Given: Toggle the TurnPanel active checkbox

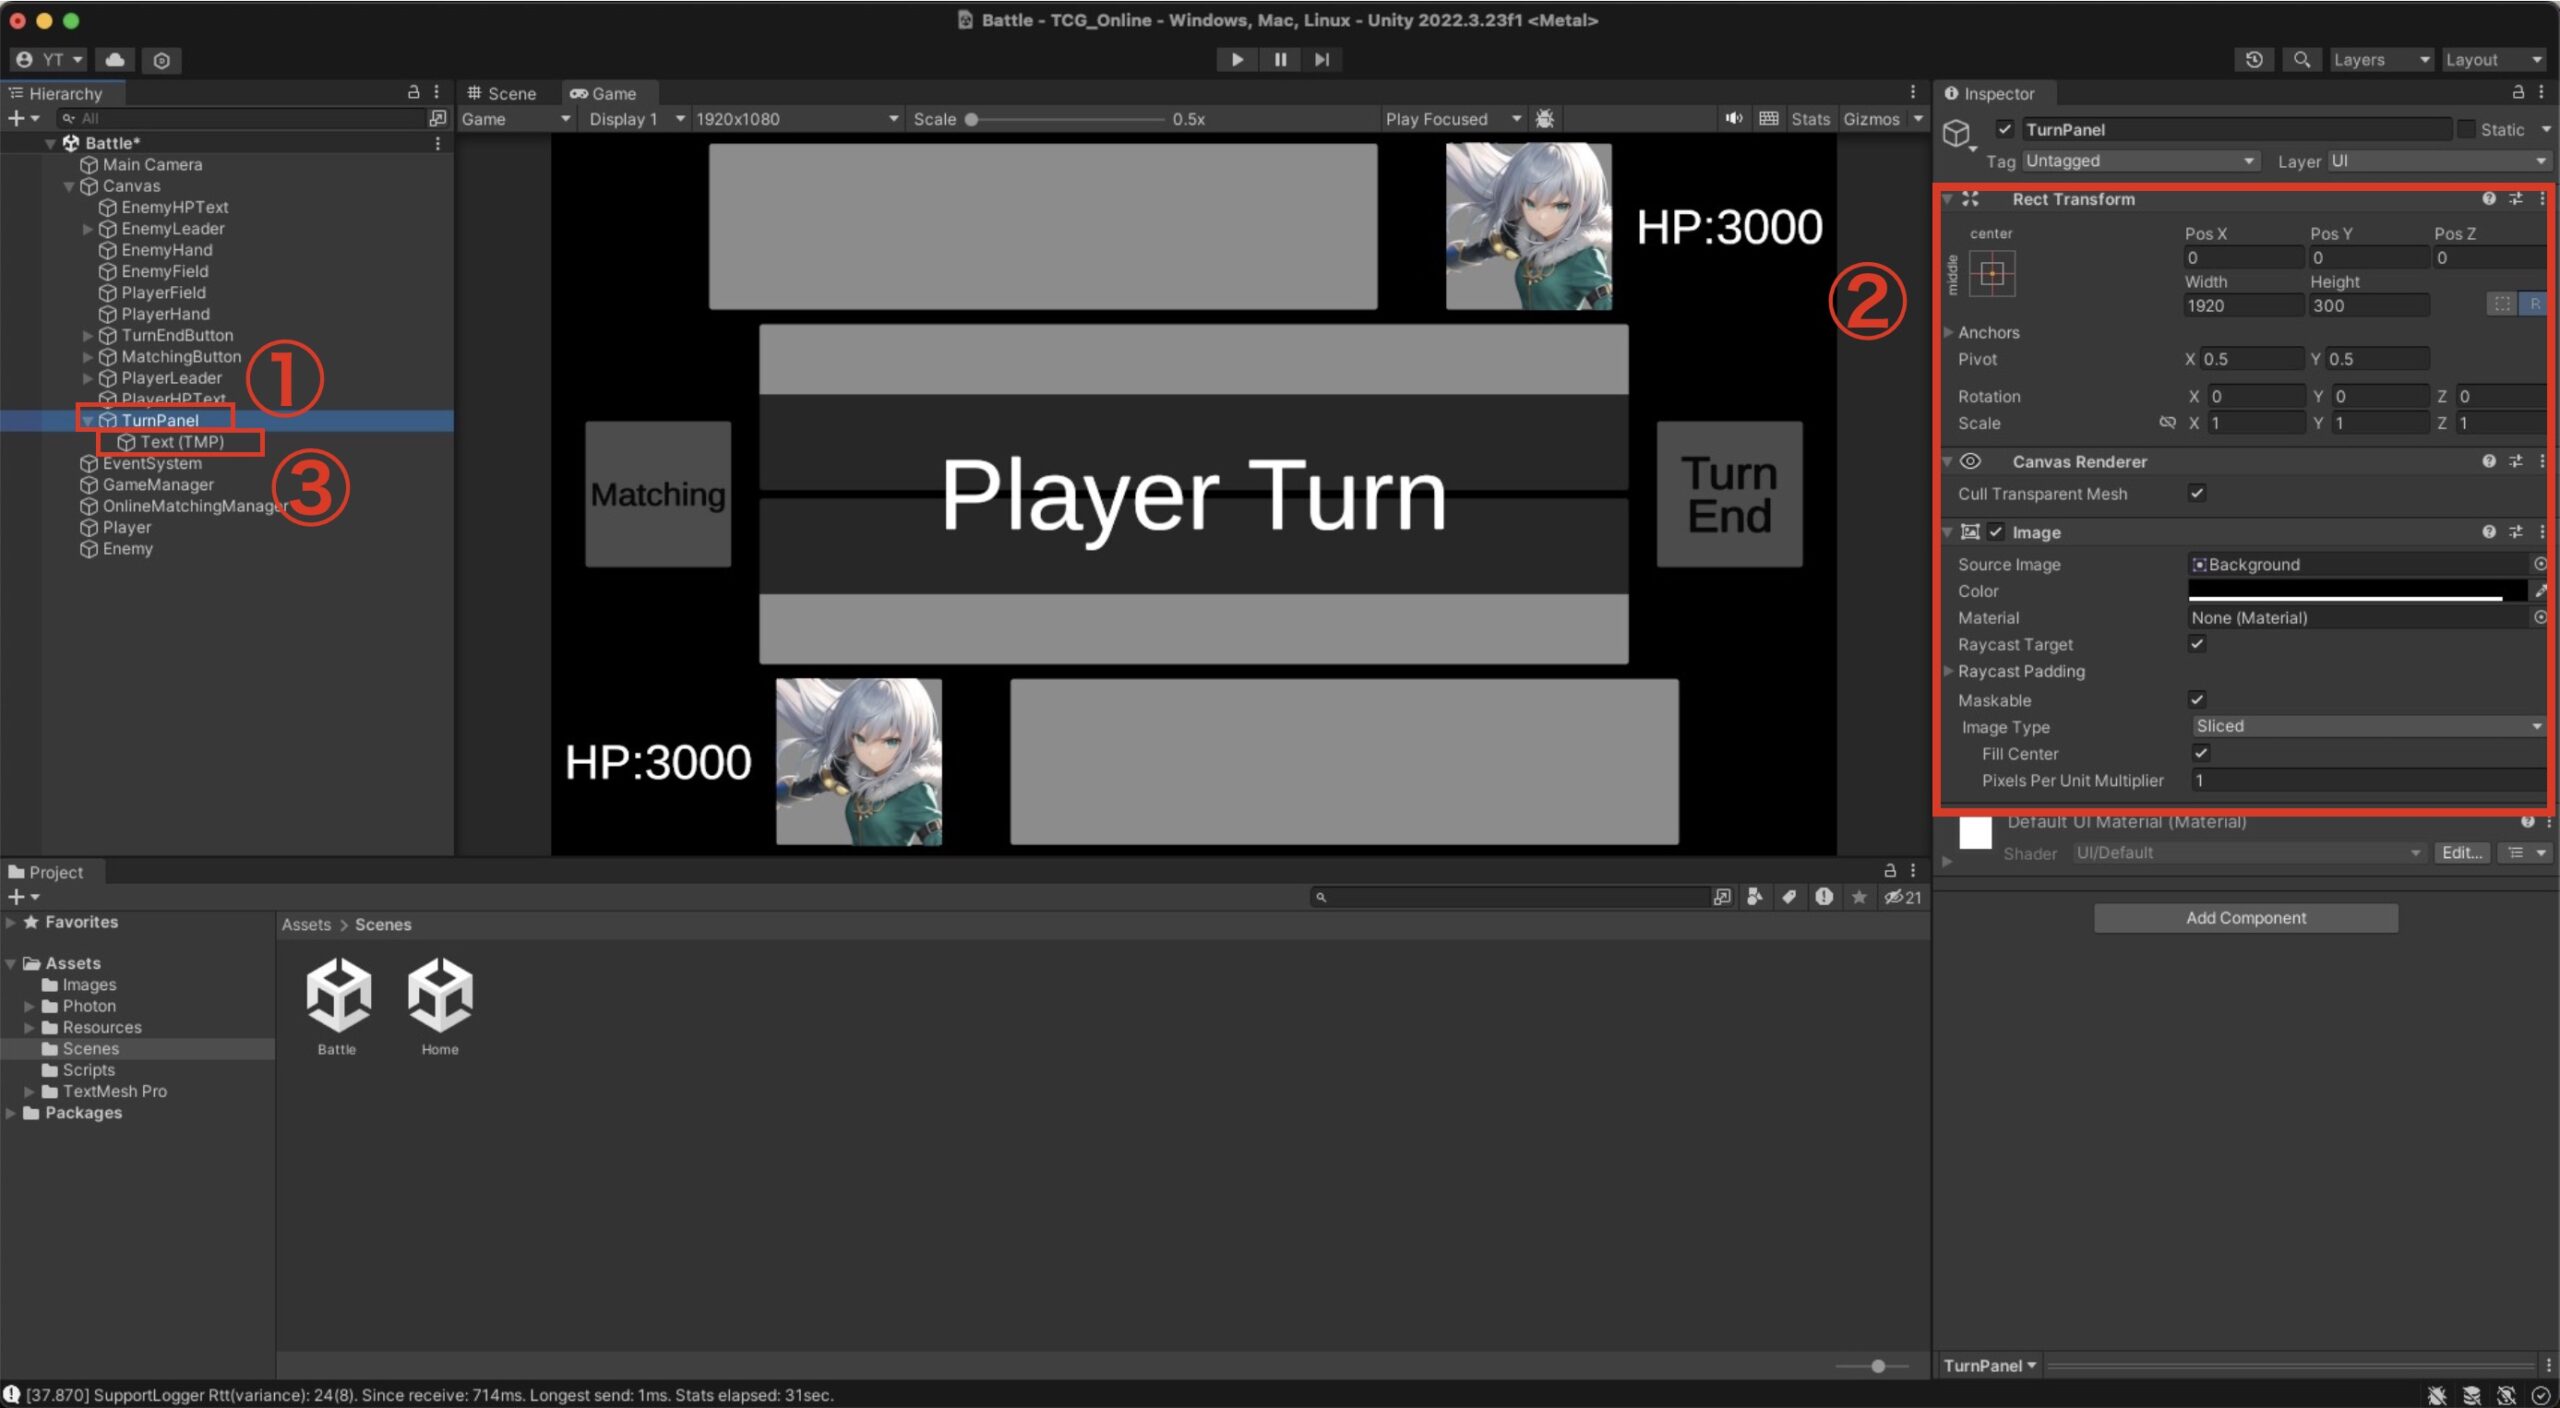Looking at the screenshot, I should (2005, 129).
